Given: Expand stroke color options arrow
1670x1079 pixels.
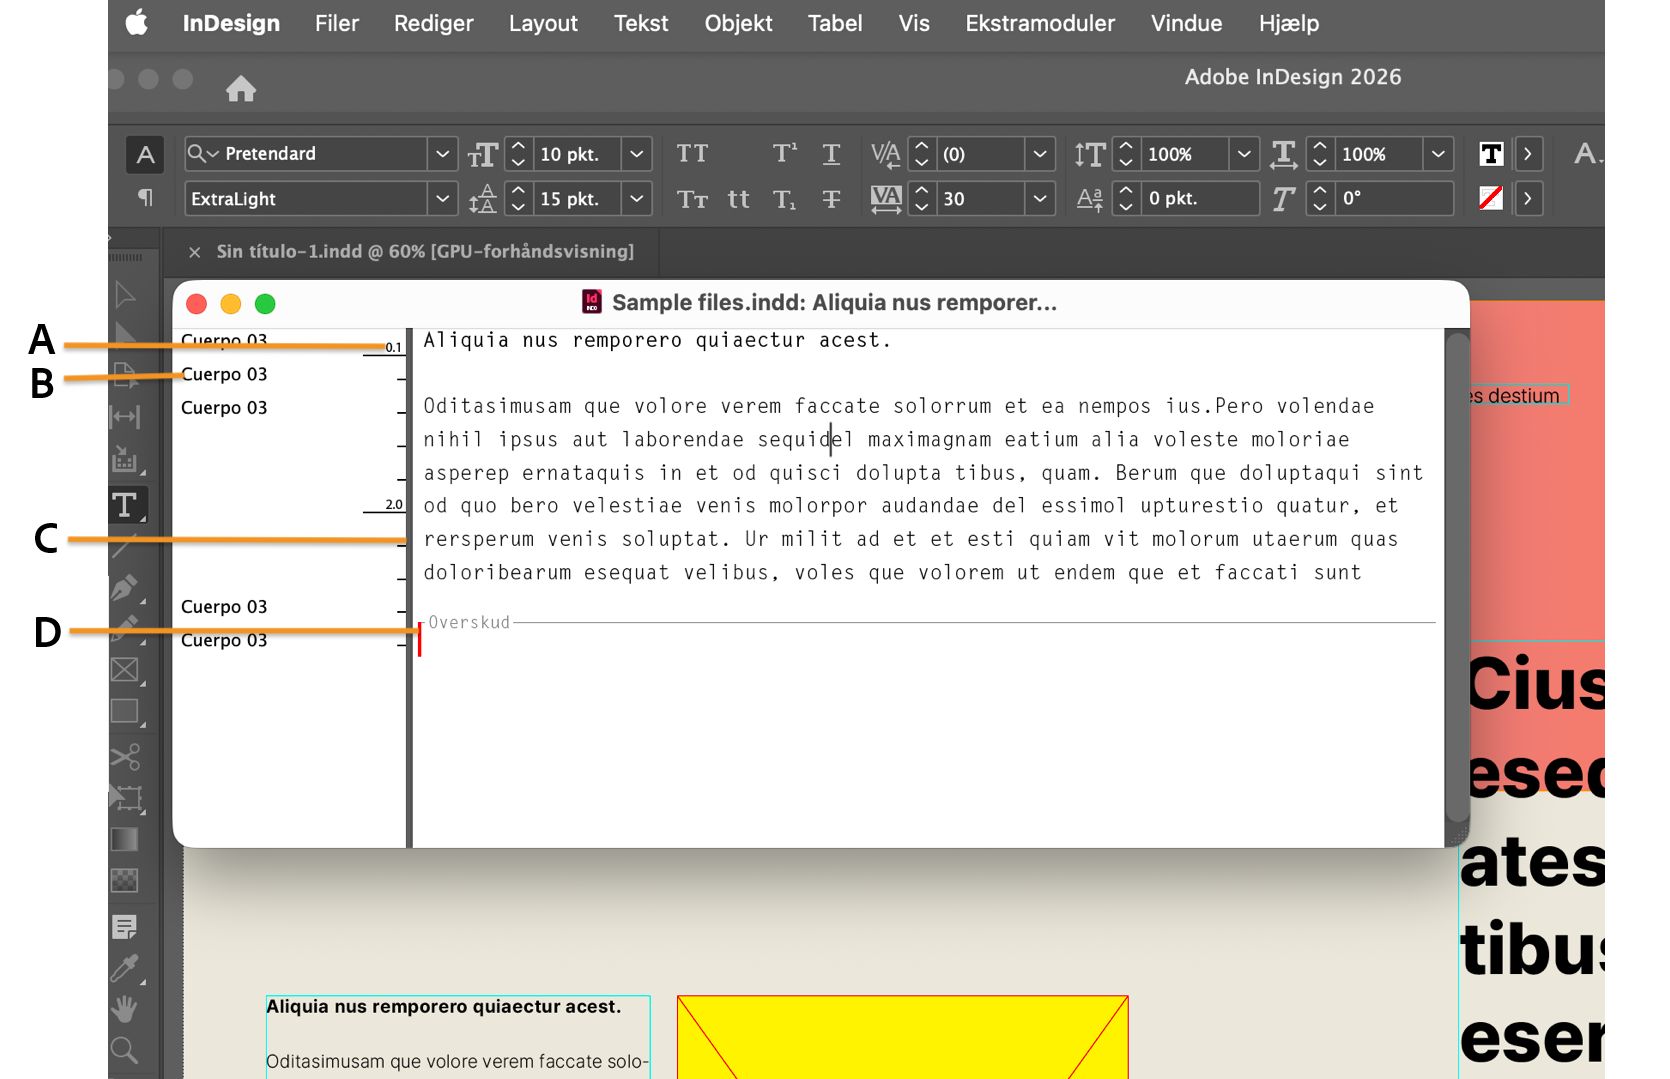Looking at the screenshot, I should point(1527,199).
